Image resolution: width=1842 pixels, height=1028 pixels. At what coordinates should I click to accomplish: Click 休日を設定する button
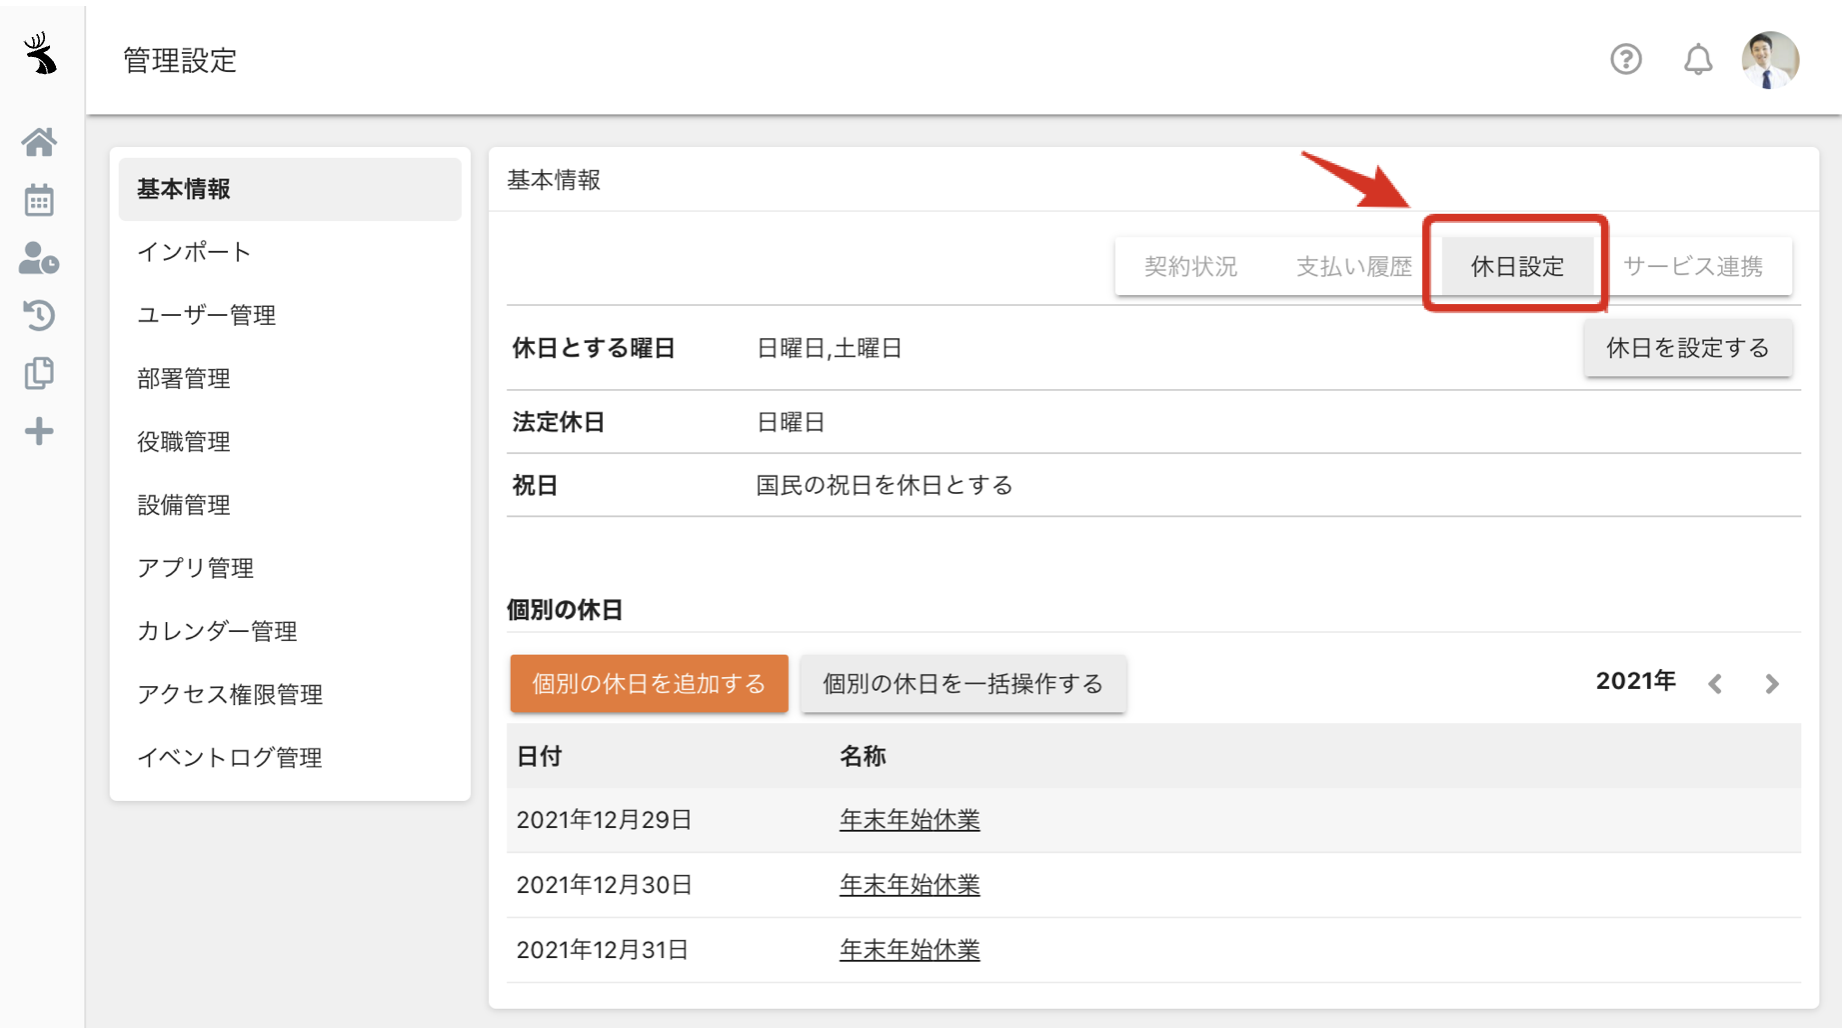1687,348
